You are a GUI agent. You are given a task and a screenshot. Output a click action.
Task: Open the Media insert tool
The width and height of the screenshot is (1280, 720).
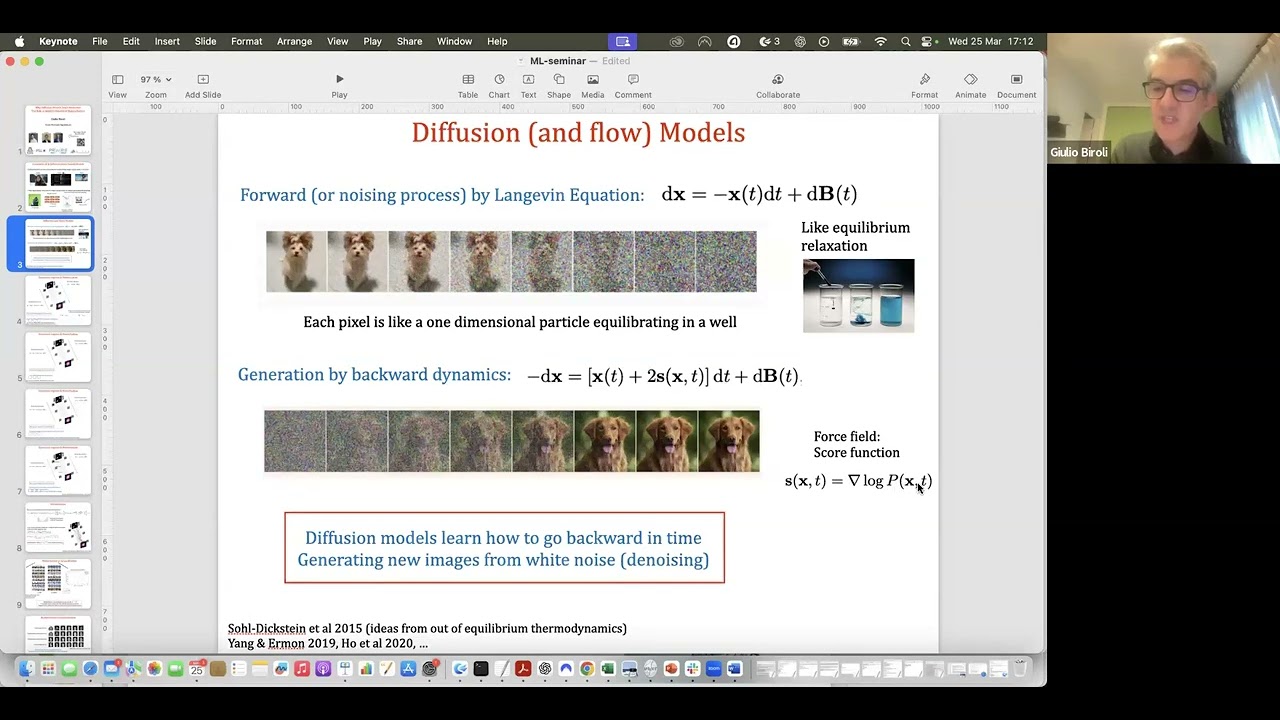pos(593,80)
